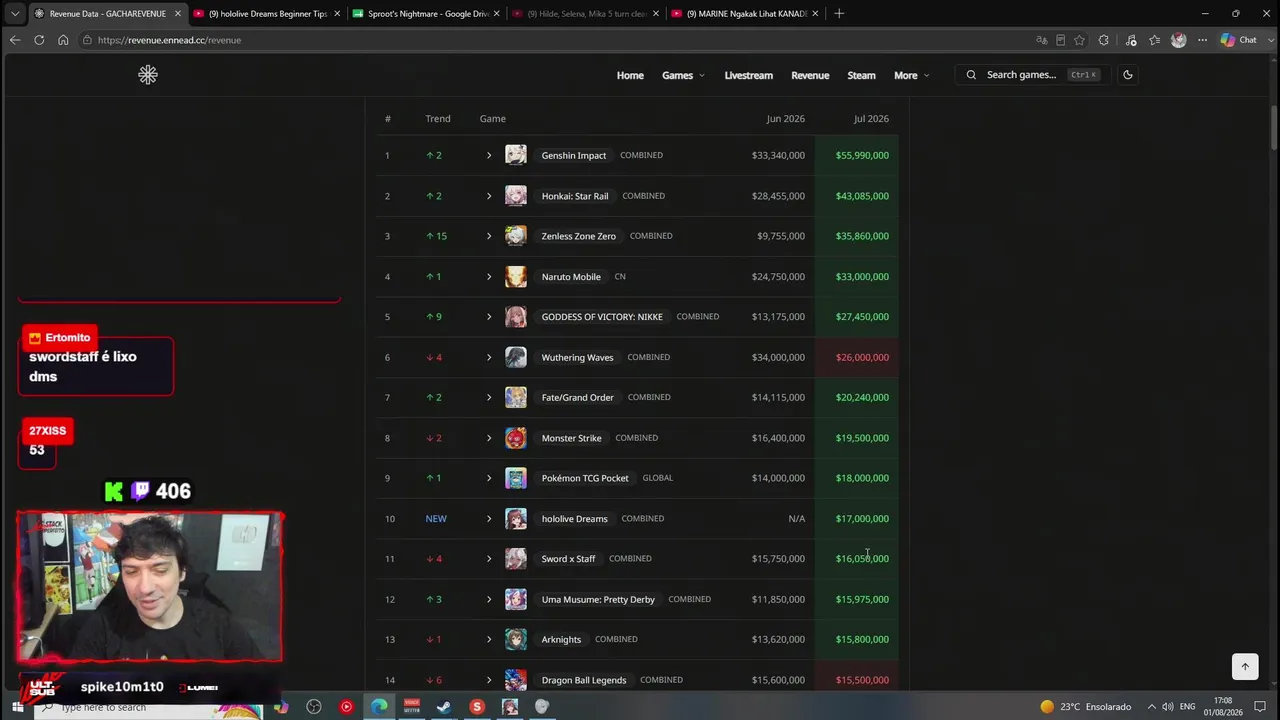Toggle dark mode moon icon
The height and width of the screenshot is (720, 1280).
1128,75
